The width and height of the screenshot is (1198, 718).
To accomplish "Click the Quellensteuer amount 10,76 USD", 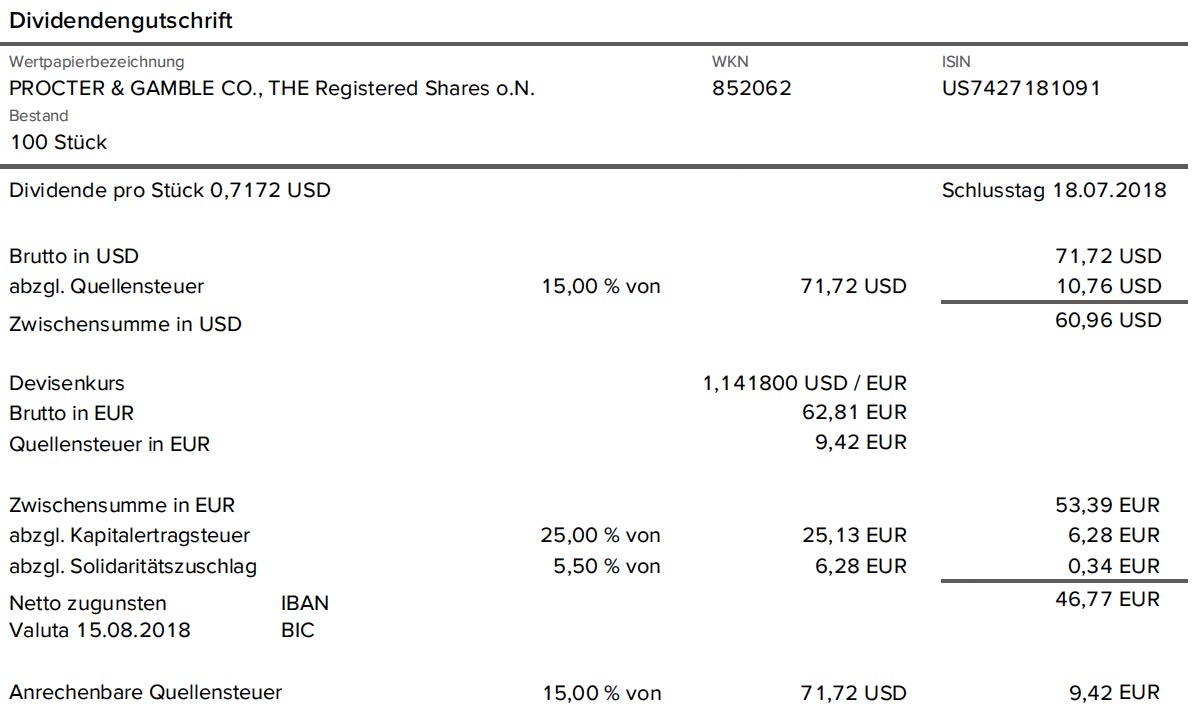I will pos(1108,286).
